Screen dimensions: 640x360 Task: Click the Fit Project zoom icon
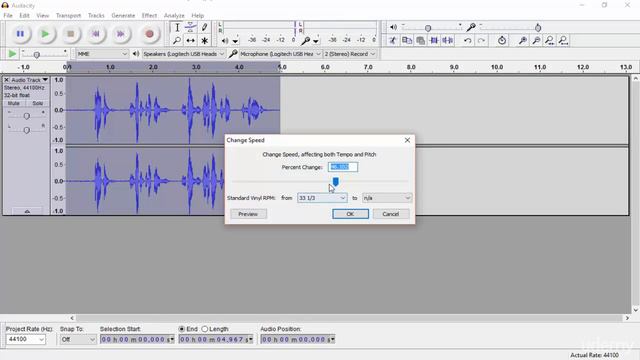(x=563, y=40)
